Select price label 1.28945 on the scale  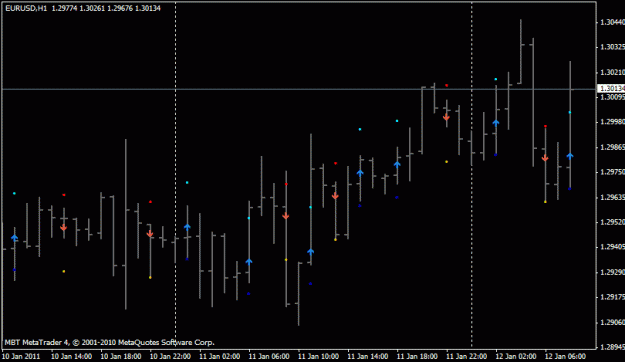[x=612, y=347]
